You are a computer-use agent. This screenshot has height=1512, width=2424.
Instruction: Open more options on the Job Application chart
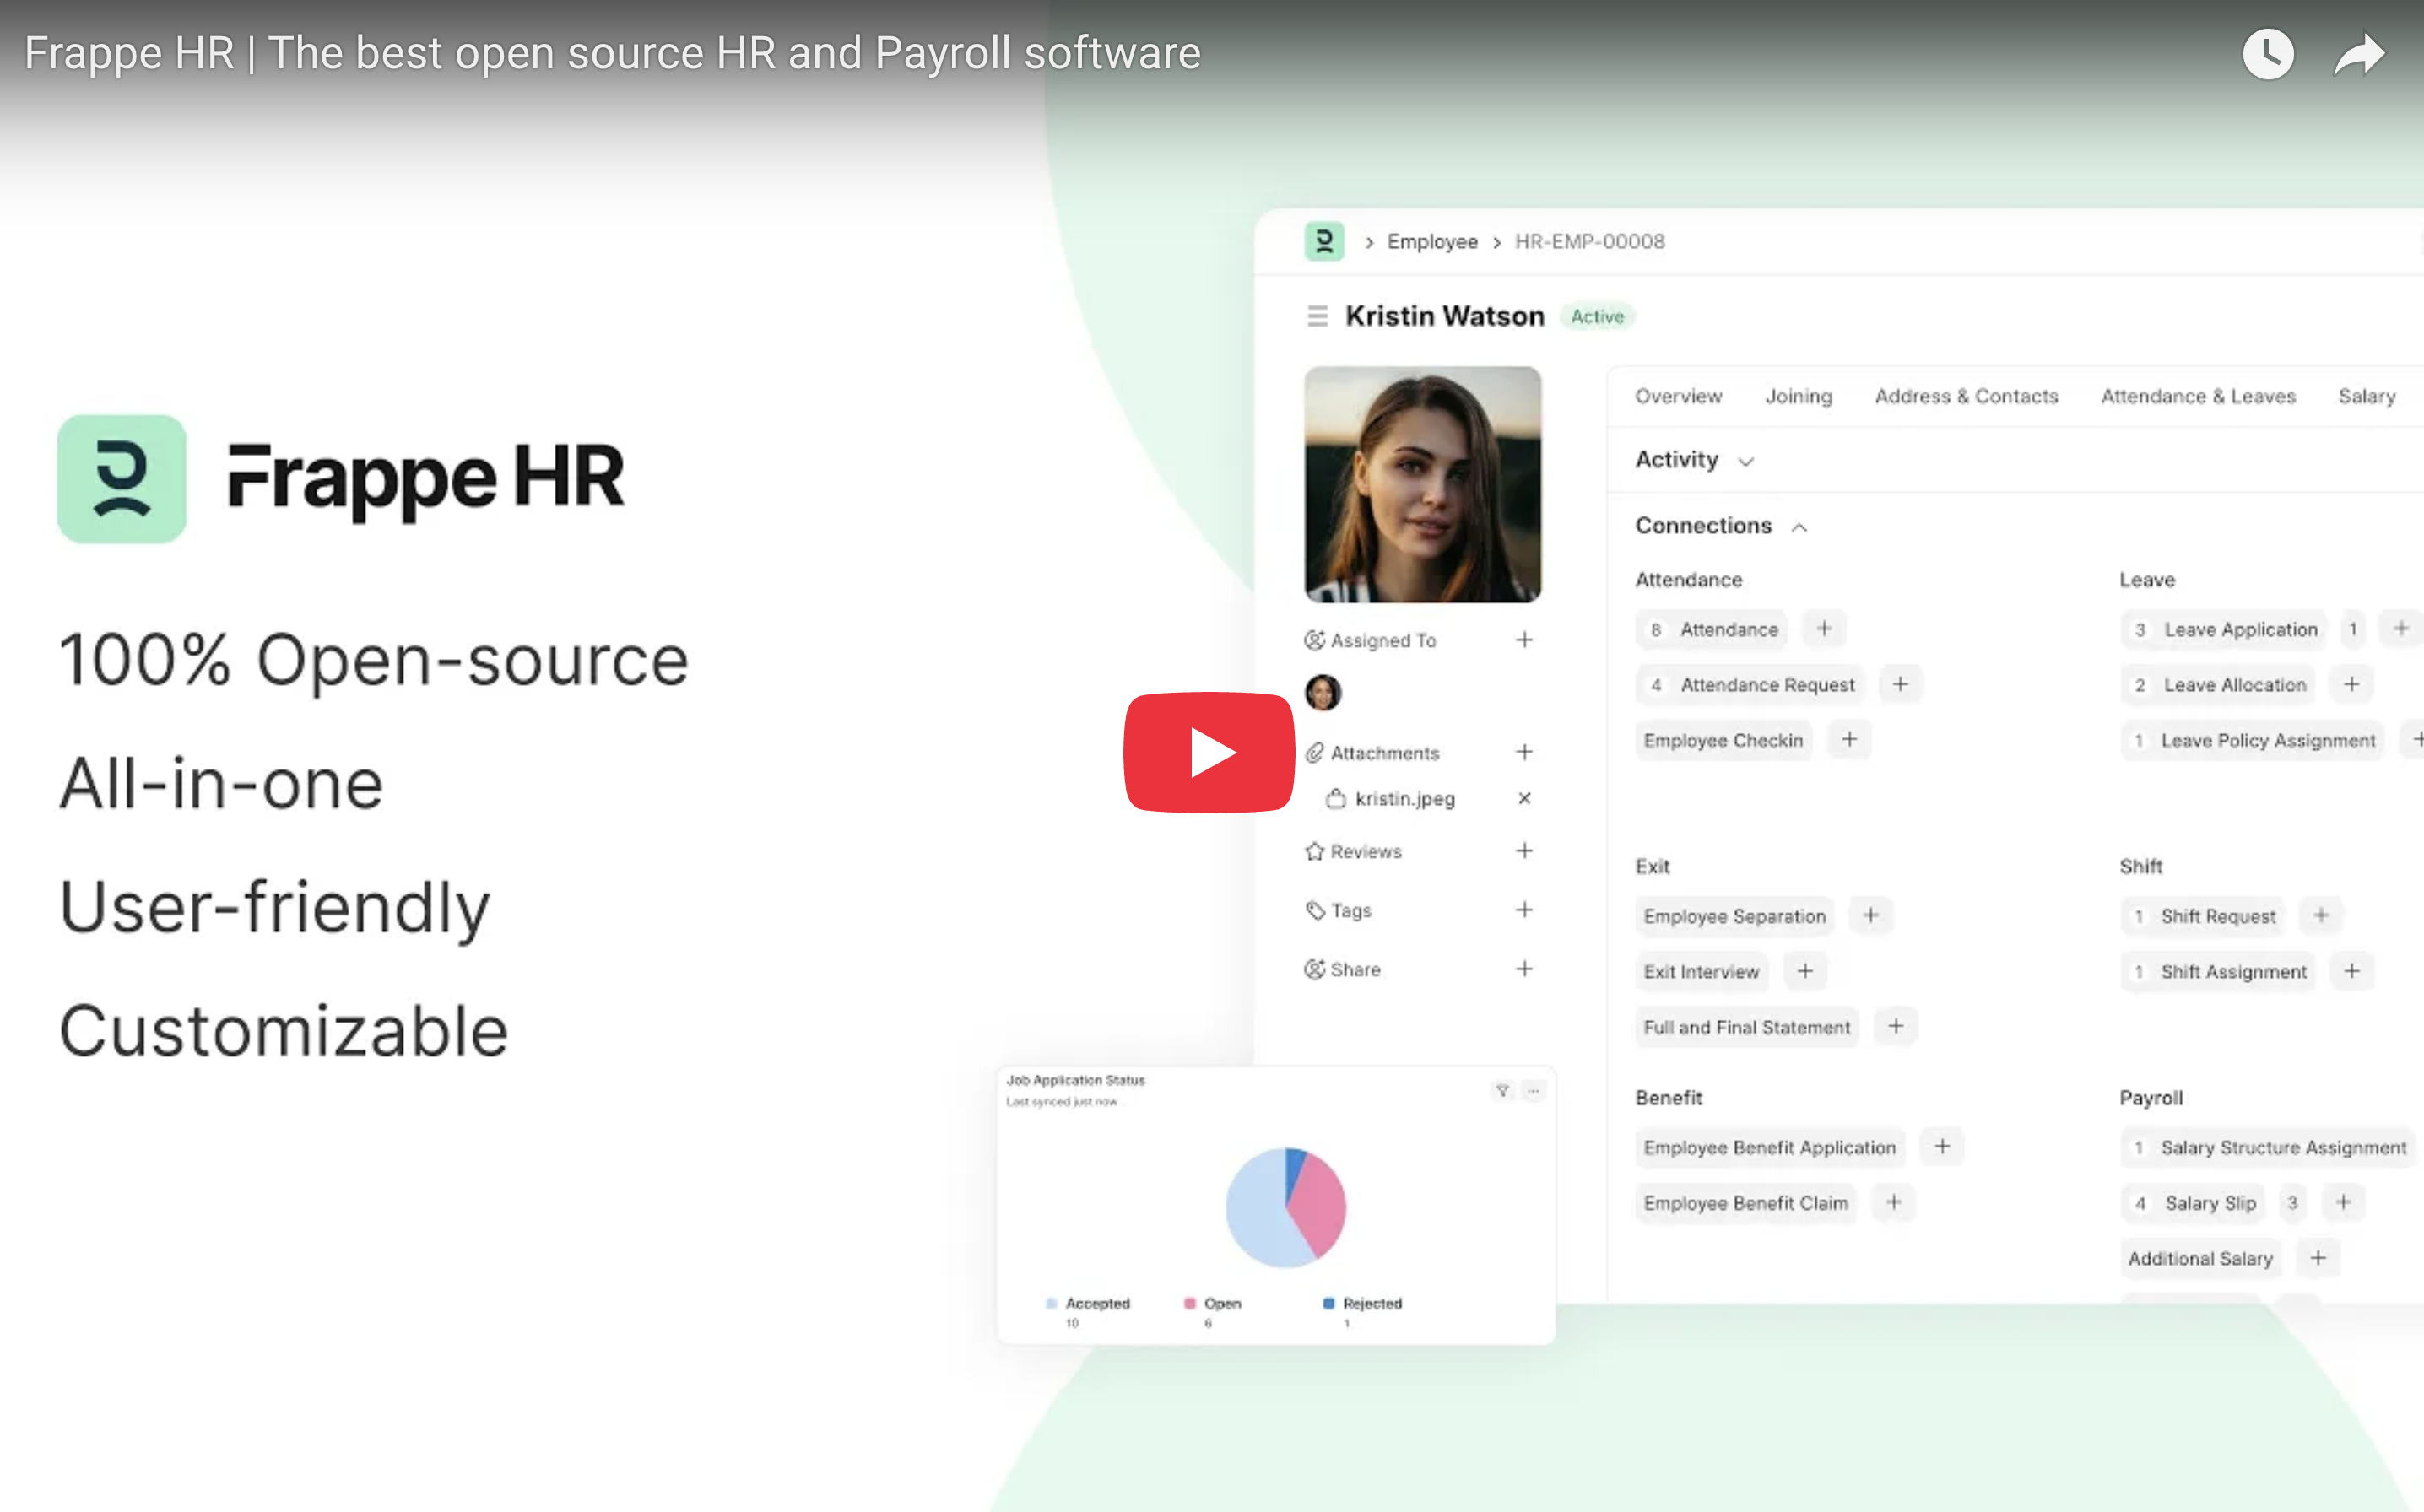1533,1090
